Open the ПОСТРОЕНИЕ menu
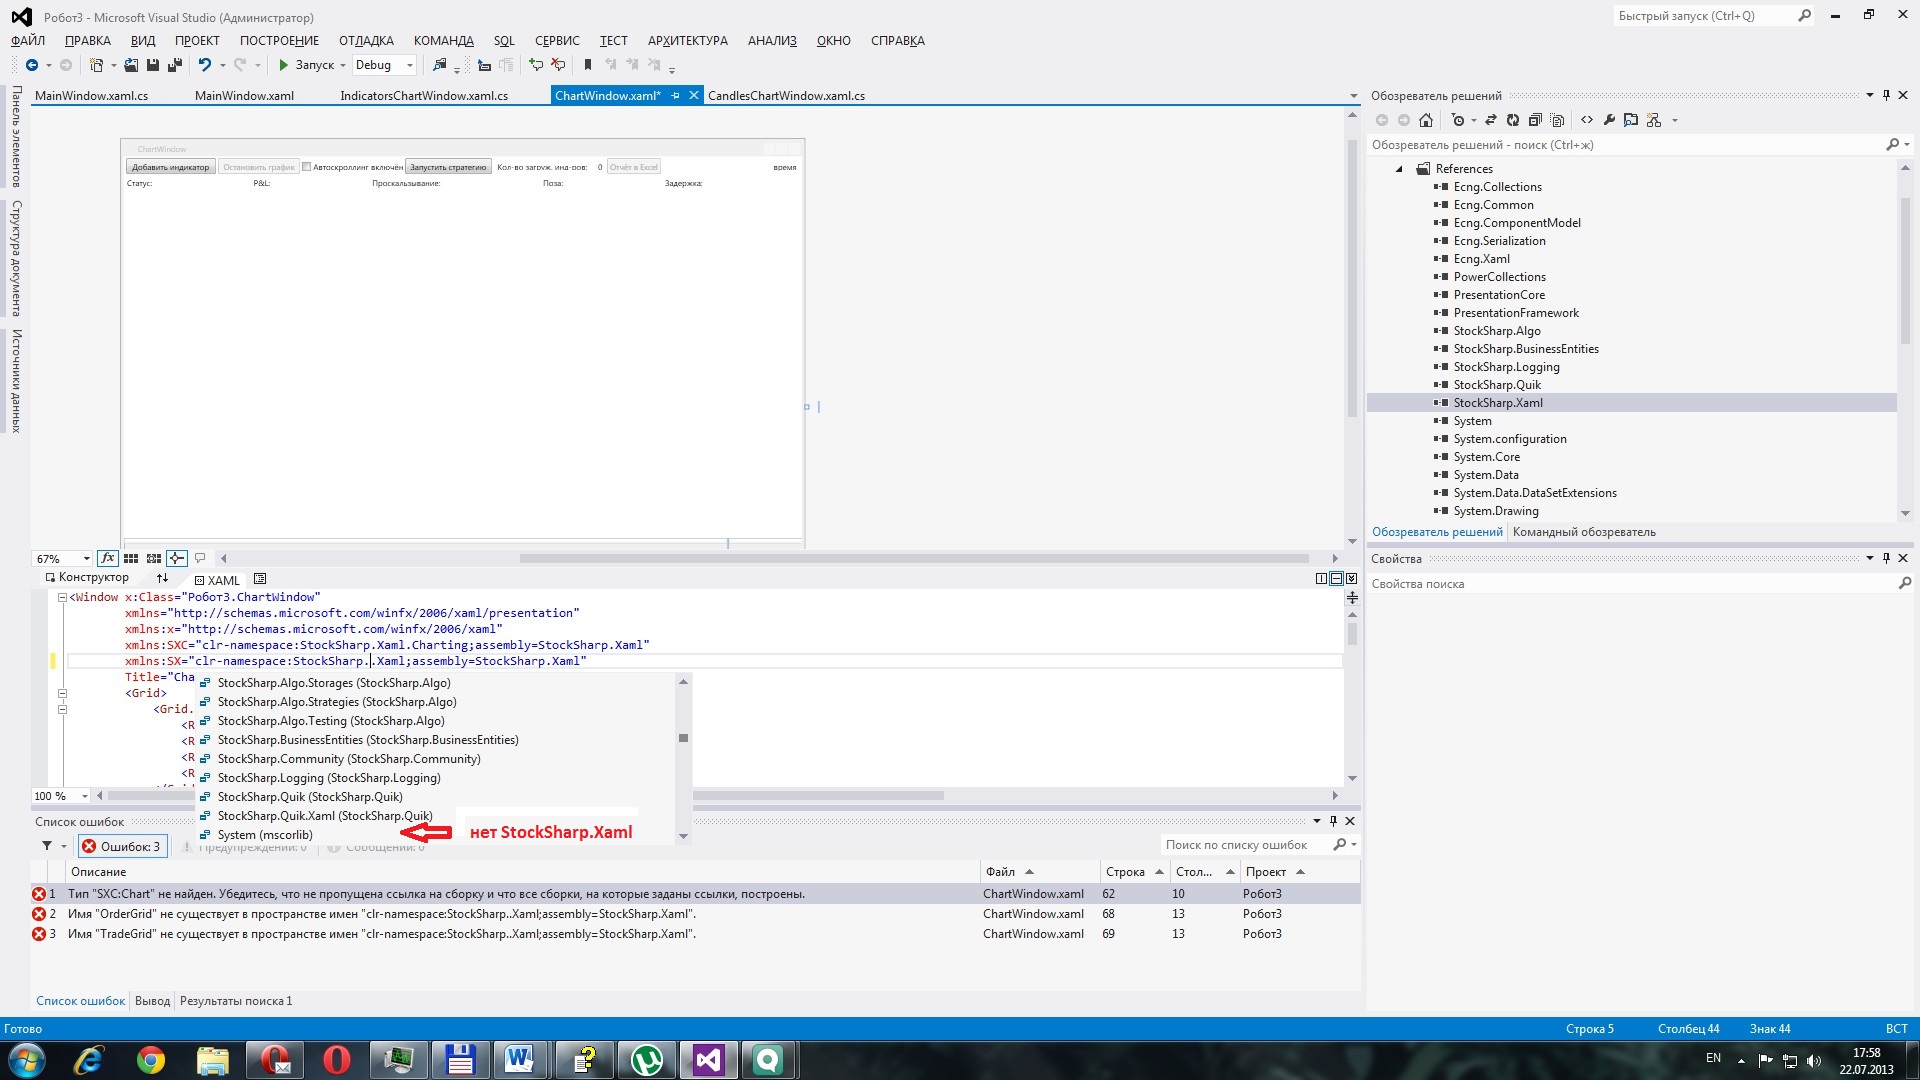Image resolution: width=1920 pixels, height=1080 pixels. (279, 41)
